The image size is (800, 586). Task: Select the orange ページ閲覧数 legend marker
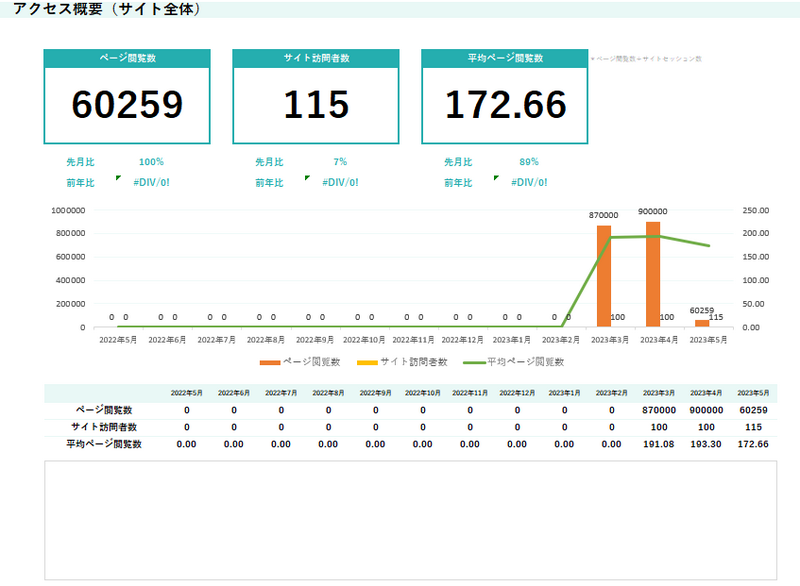(x=271, y=362)
